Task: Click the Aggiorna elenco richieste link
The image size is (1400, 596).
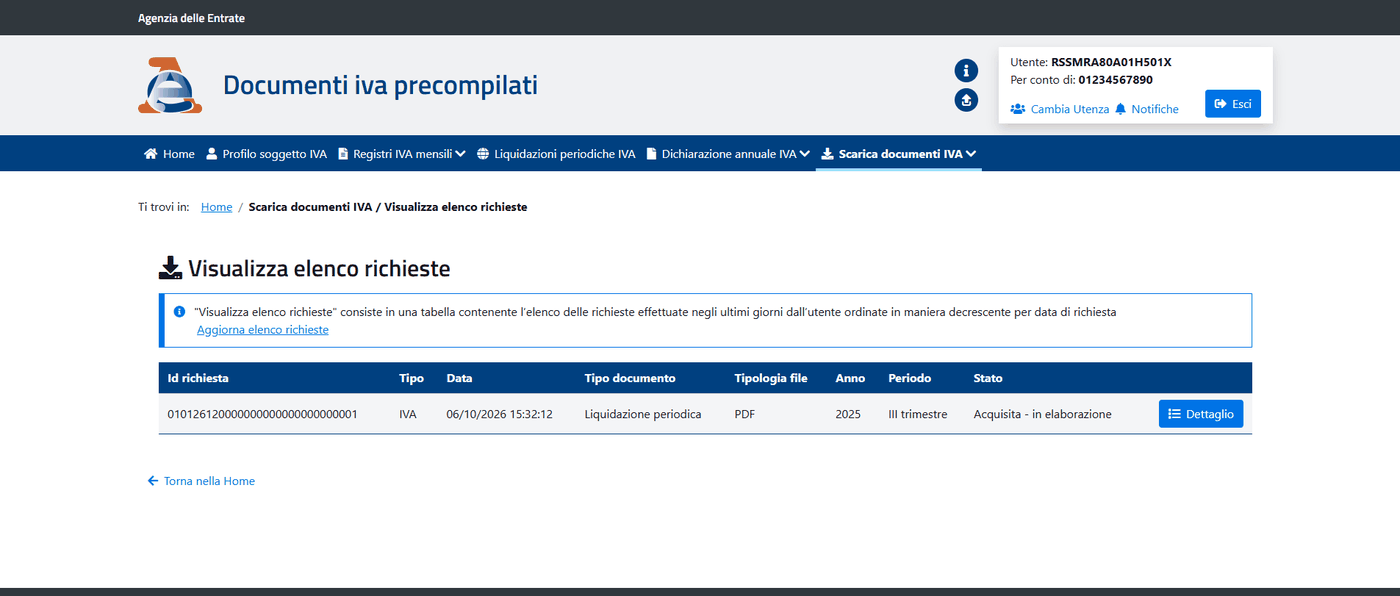Action: coord(263,330)
